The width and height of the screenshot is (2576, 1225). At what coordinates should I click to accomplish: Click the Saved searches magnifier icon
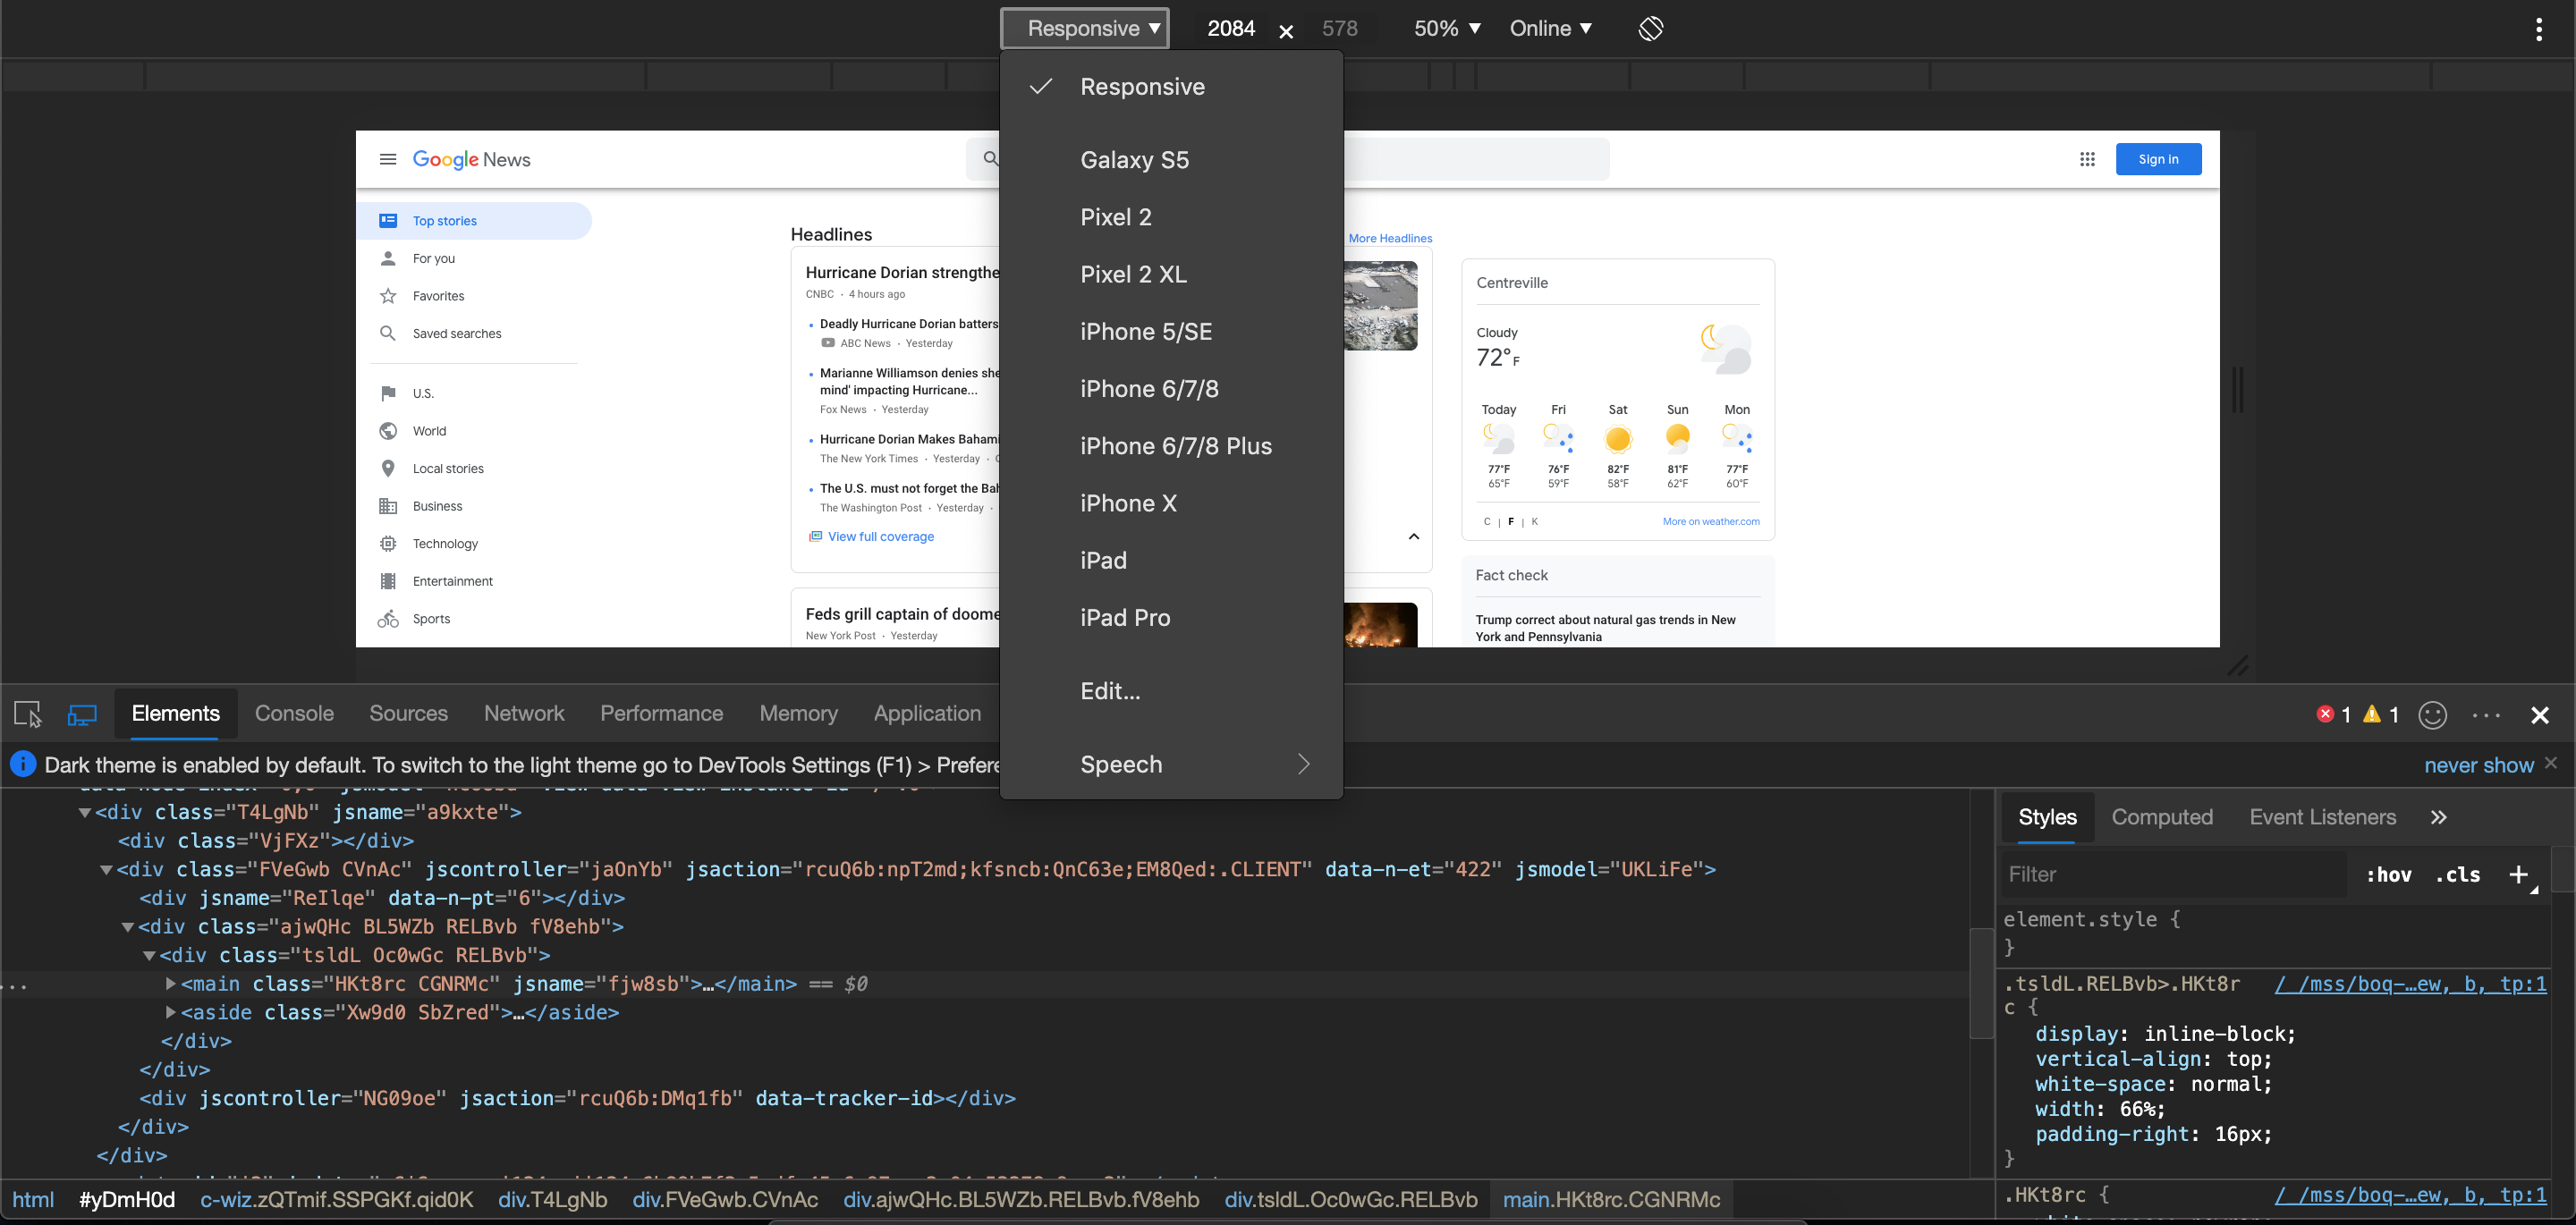pos(388,333)
